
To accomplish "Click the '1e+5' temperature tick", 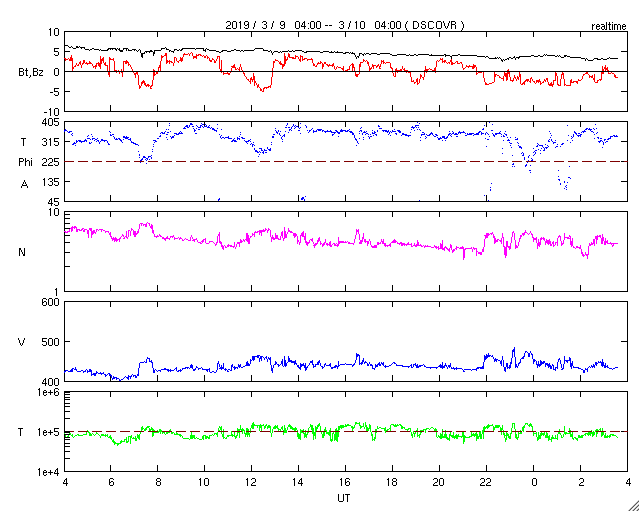I will 47,432.
